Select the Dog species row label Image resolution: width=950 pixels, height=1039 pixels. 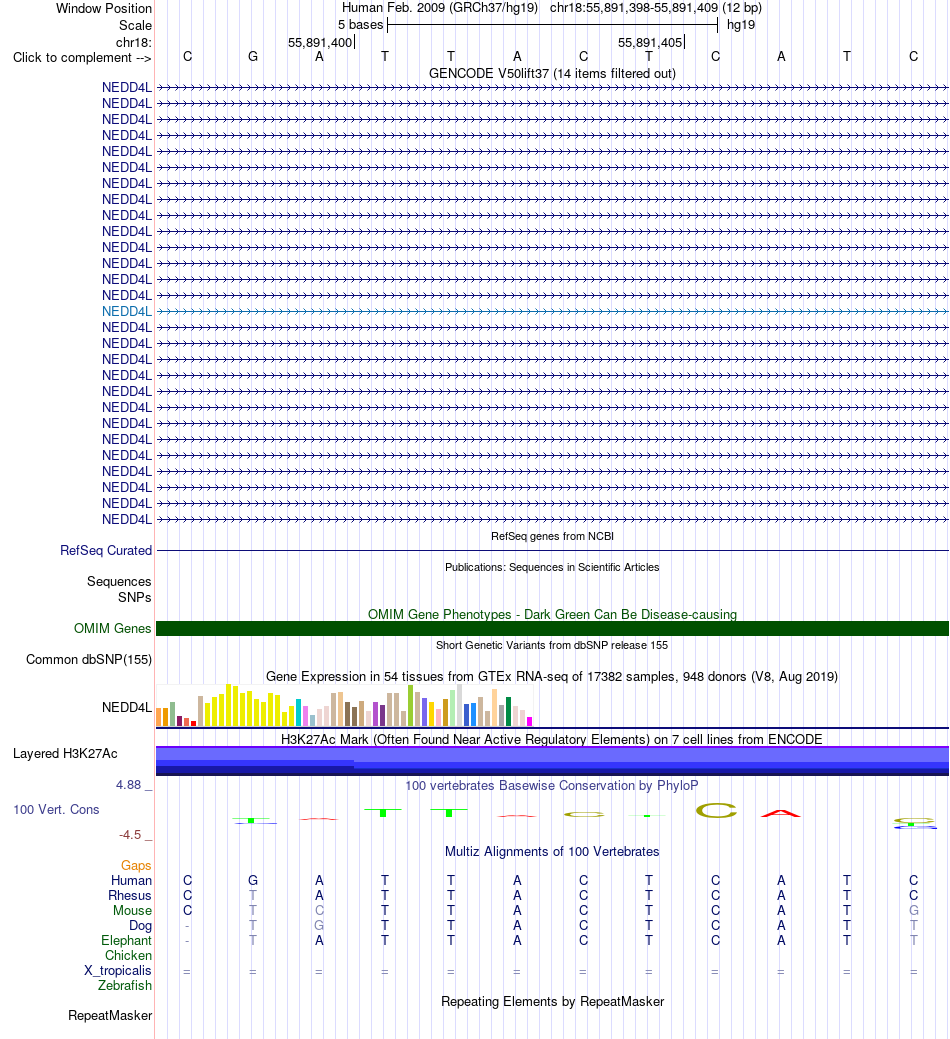pyautogui.click(x=140, y=926)
